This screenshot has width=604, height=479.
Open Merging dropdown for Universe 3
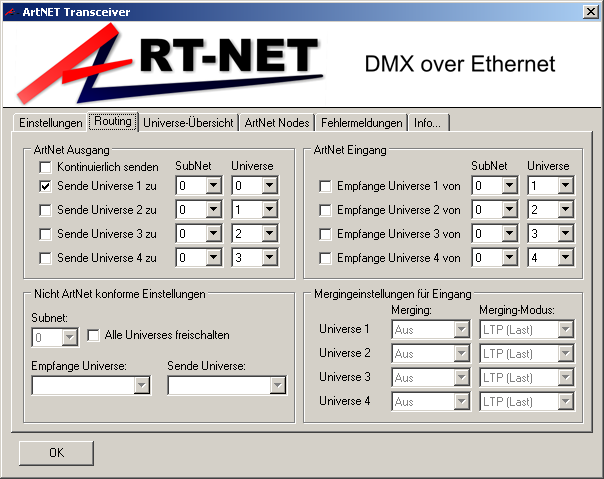(431, 378)
